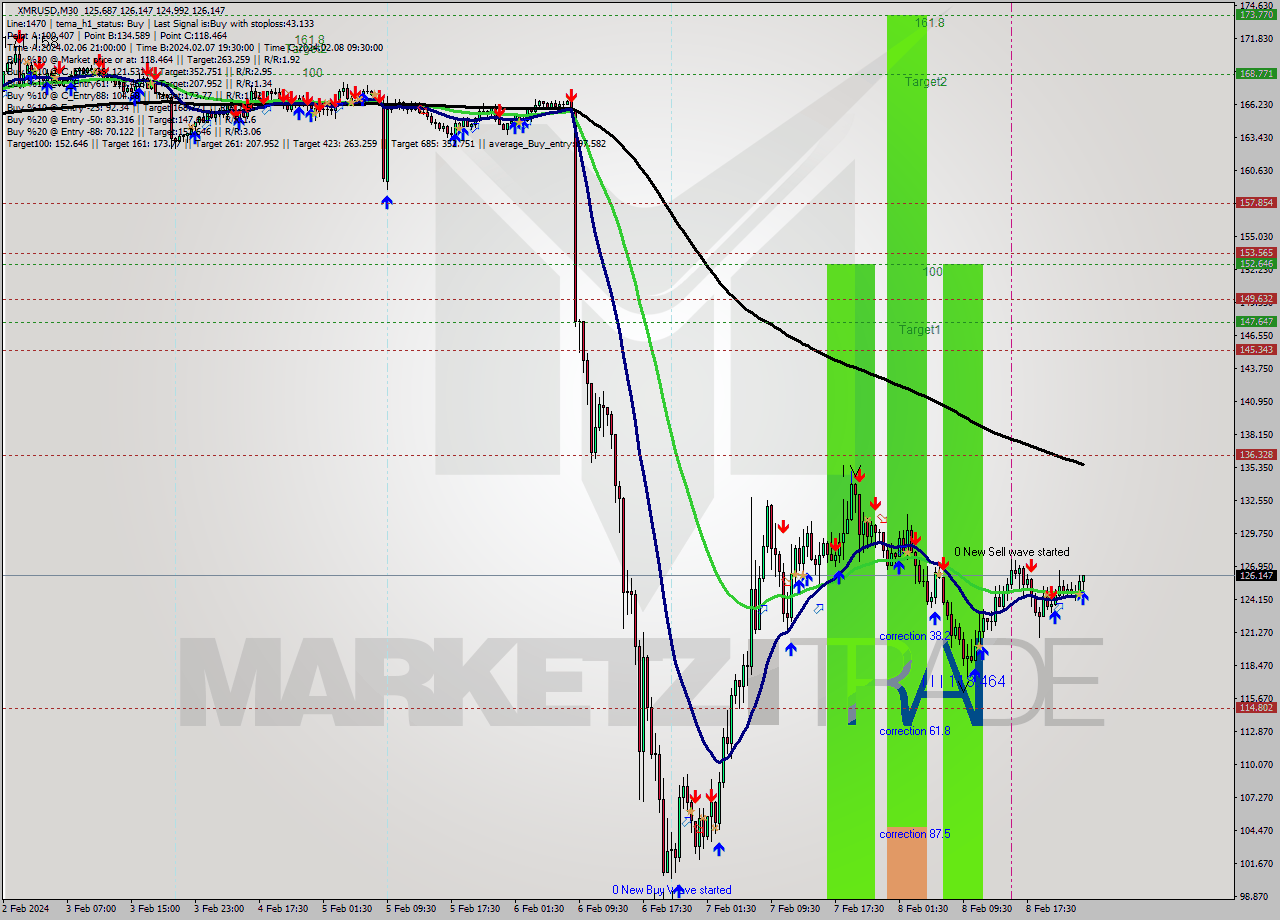This screenshot has width=1280, height=920.
Task: Click the 140.950 price scale value
Action: pyautogui.click(x=1256, y=402)
